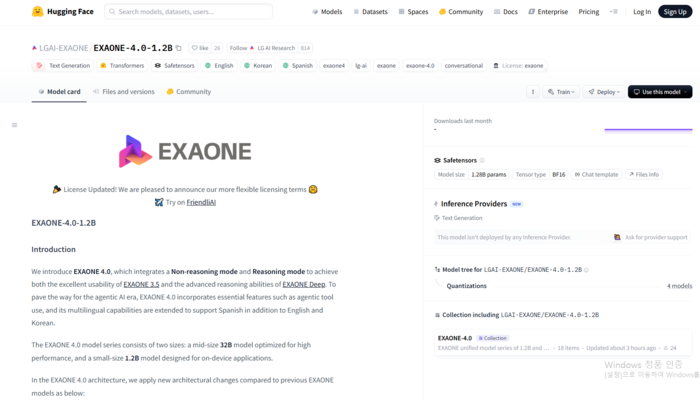Open Datasets in top navigation
Viewport: 700px width, 400px height.
tap(371, 12)
